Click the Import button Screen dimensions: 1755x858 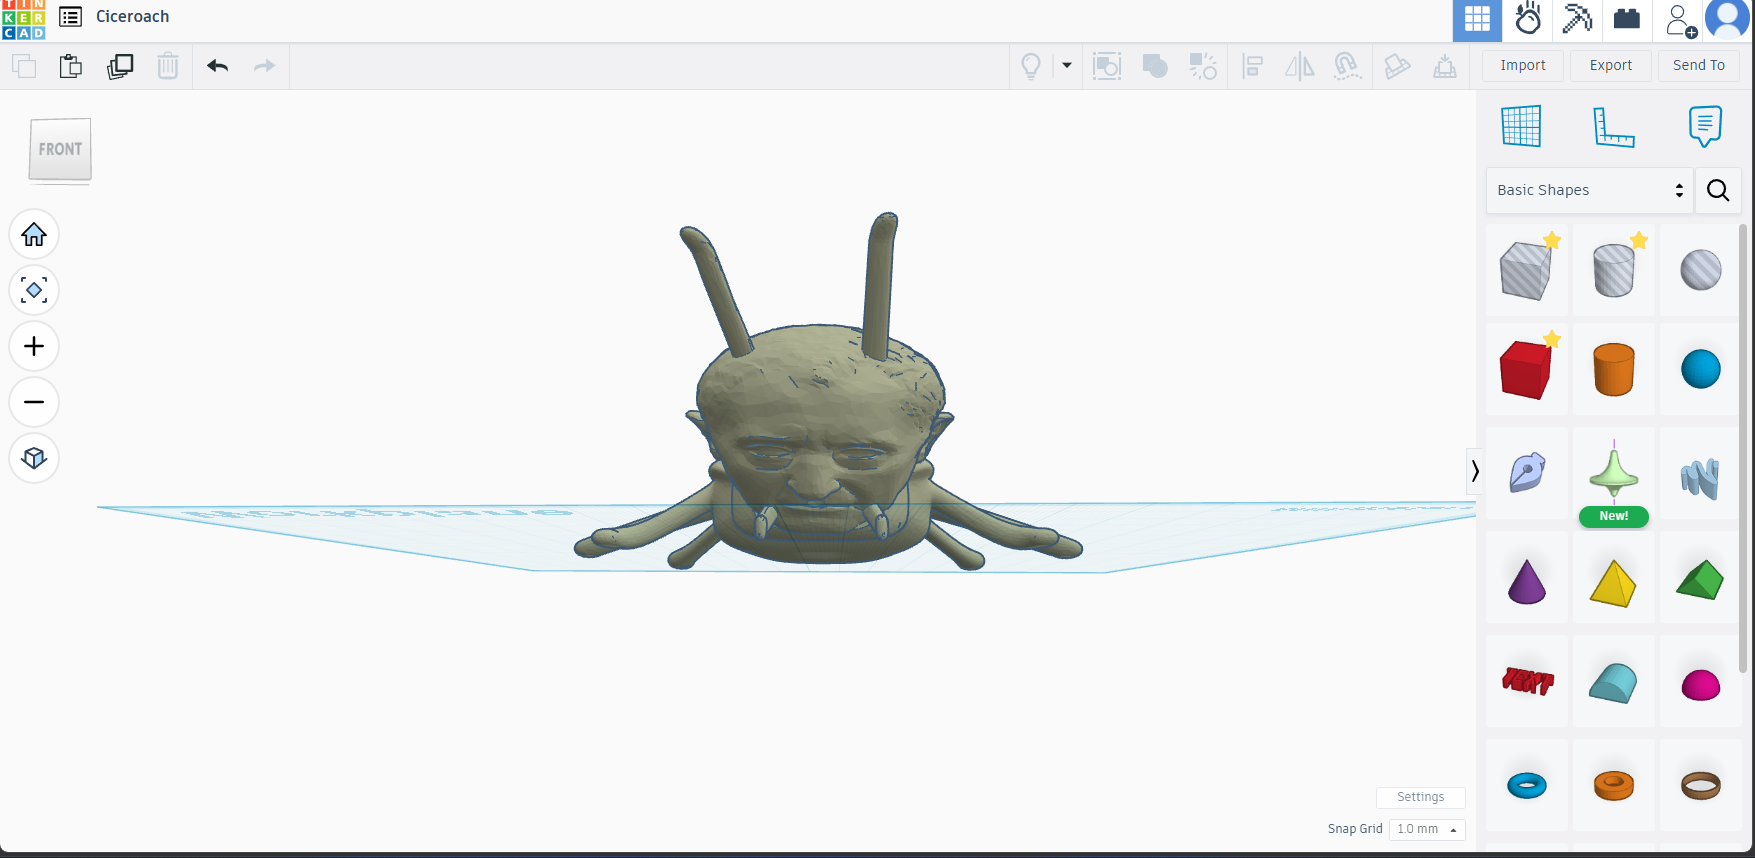tap(1523, 65)
